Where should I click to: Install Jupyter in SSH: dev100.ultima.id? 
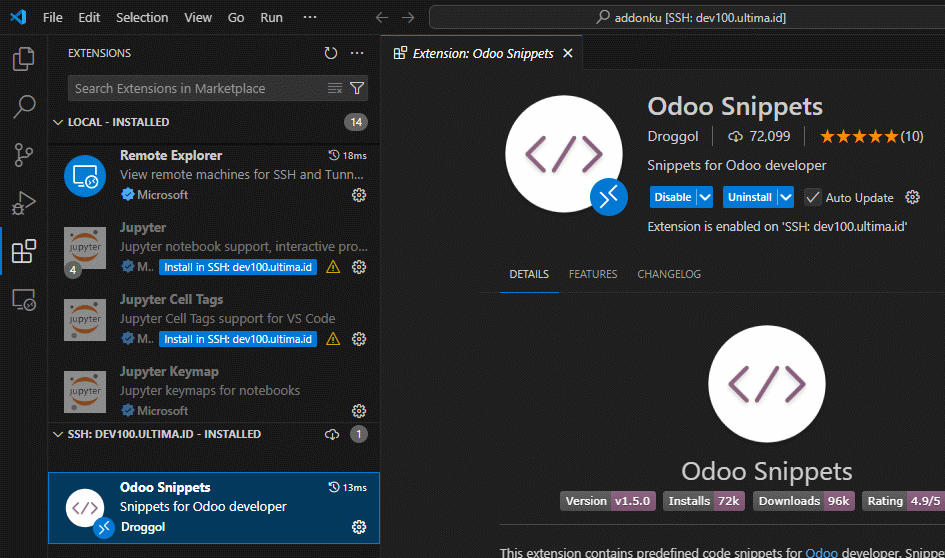(x=238, y=267)
